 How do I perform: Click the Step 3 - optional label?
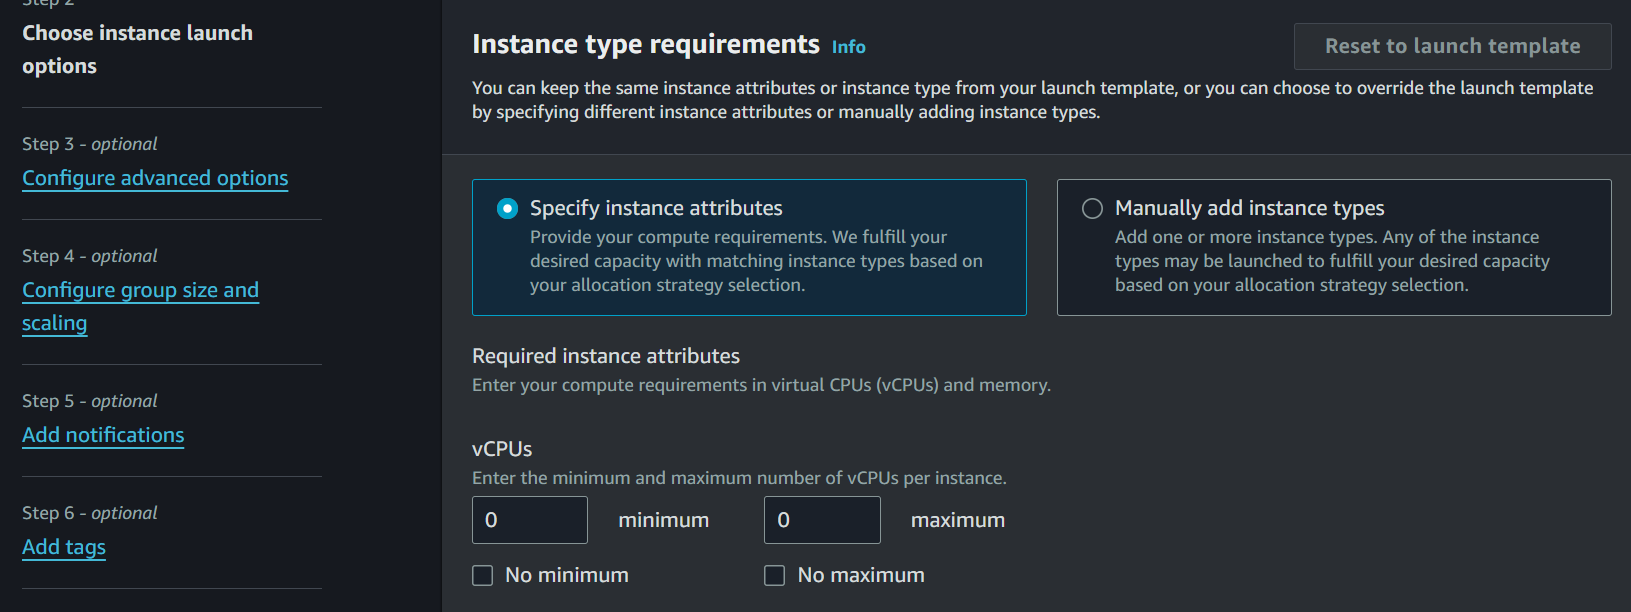pos(90,144)
